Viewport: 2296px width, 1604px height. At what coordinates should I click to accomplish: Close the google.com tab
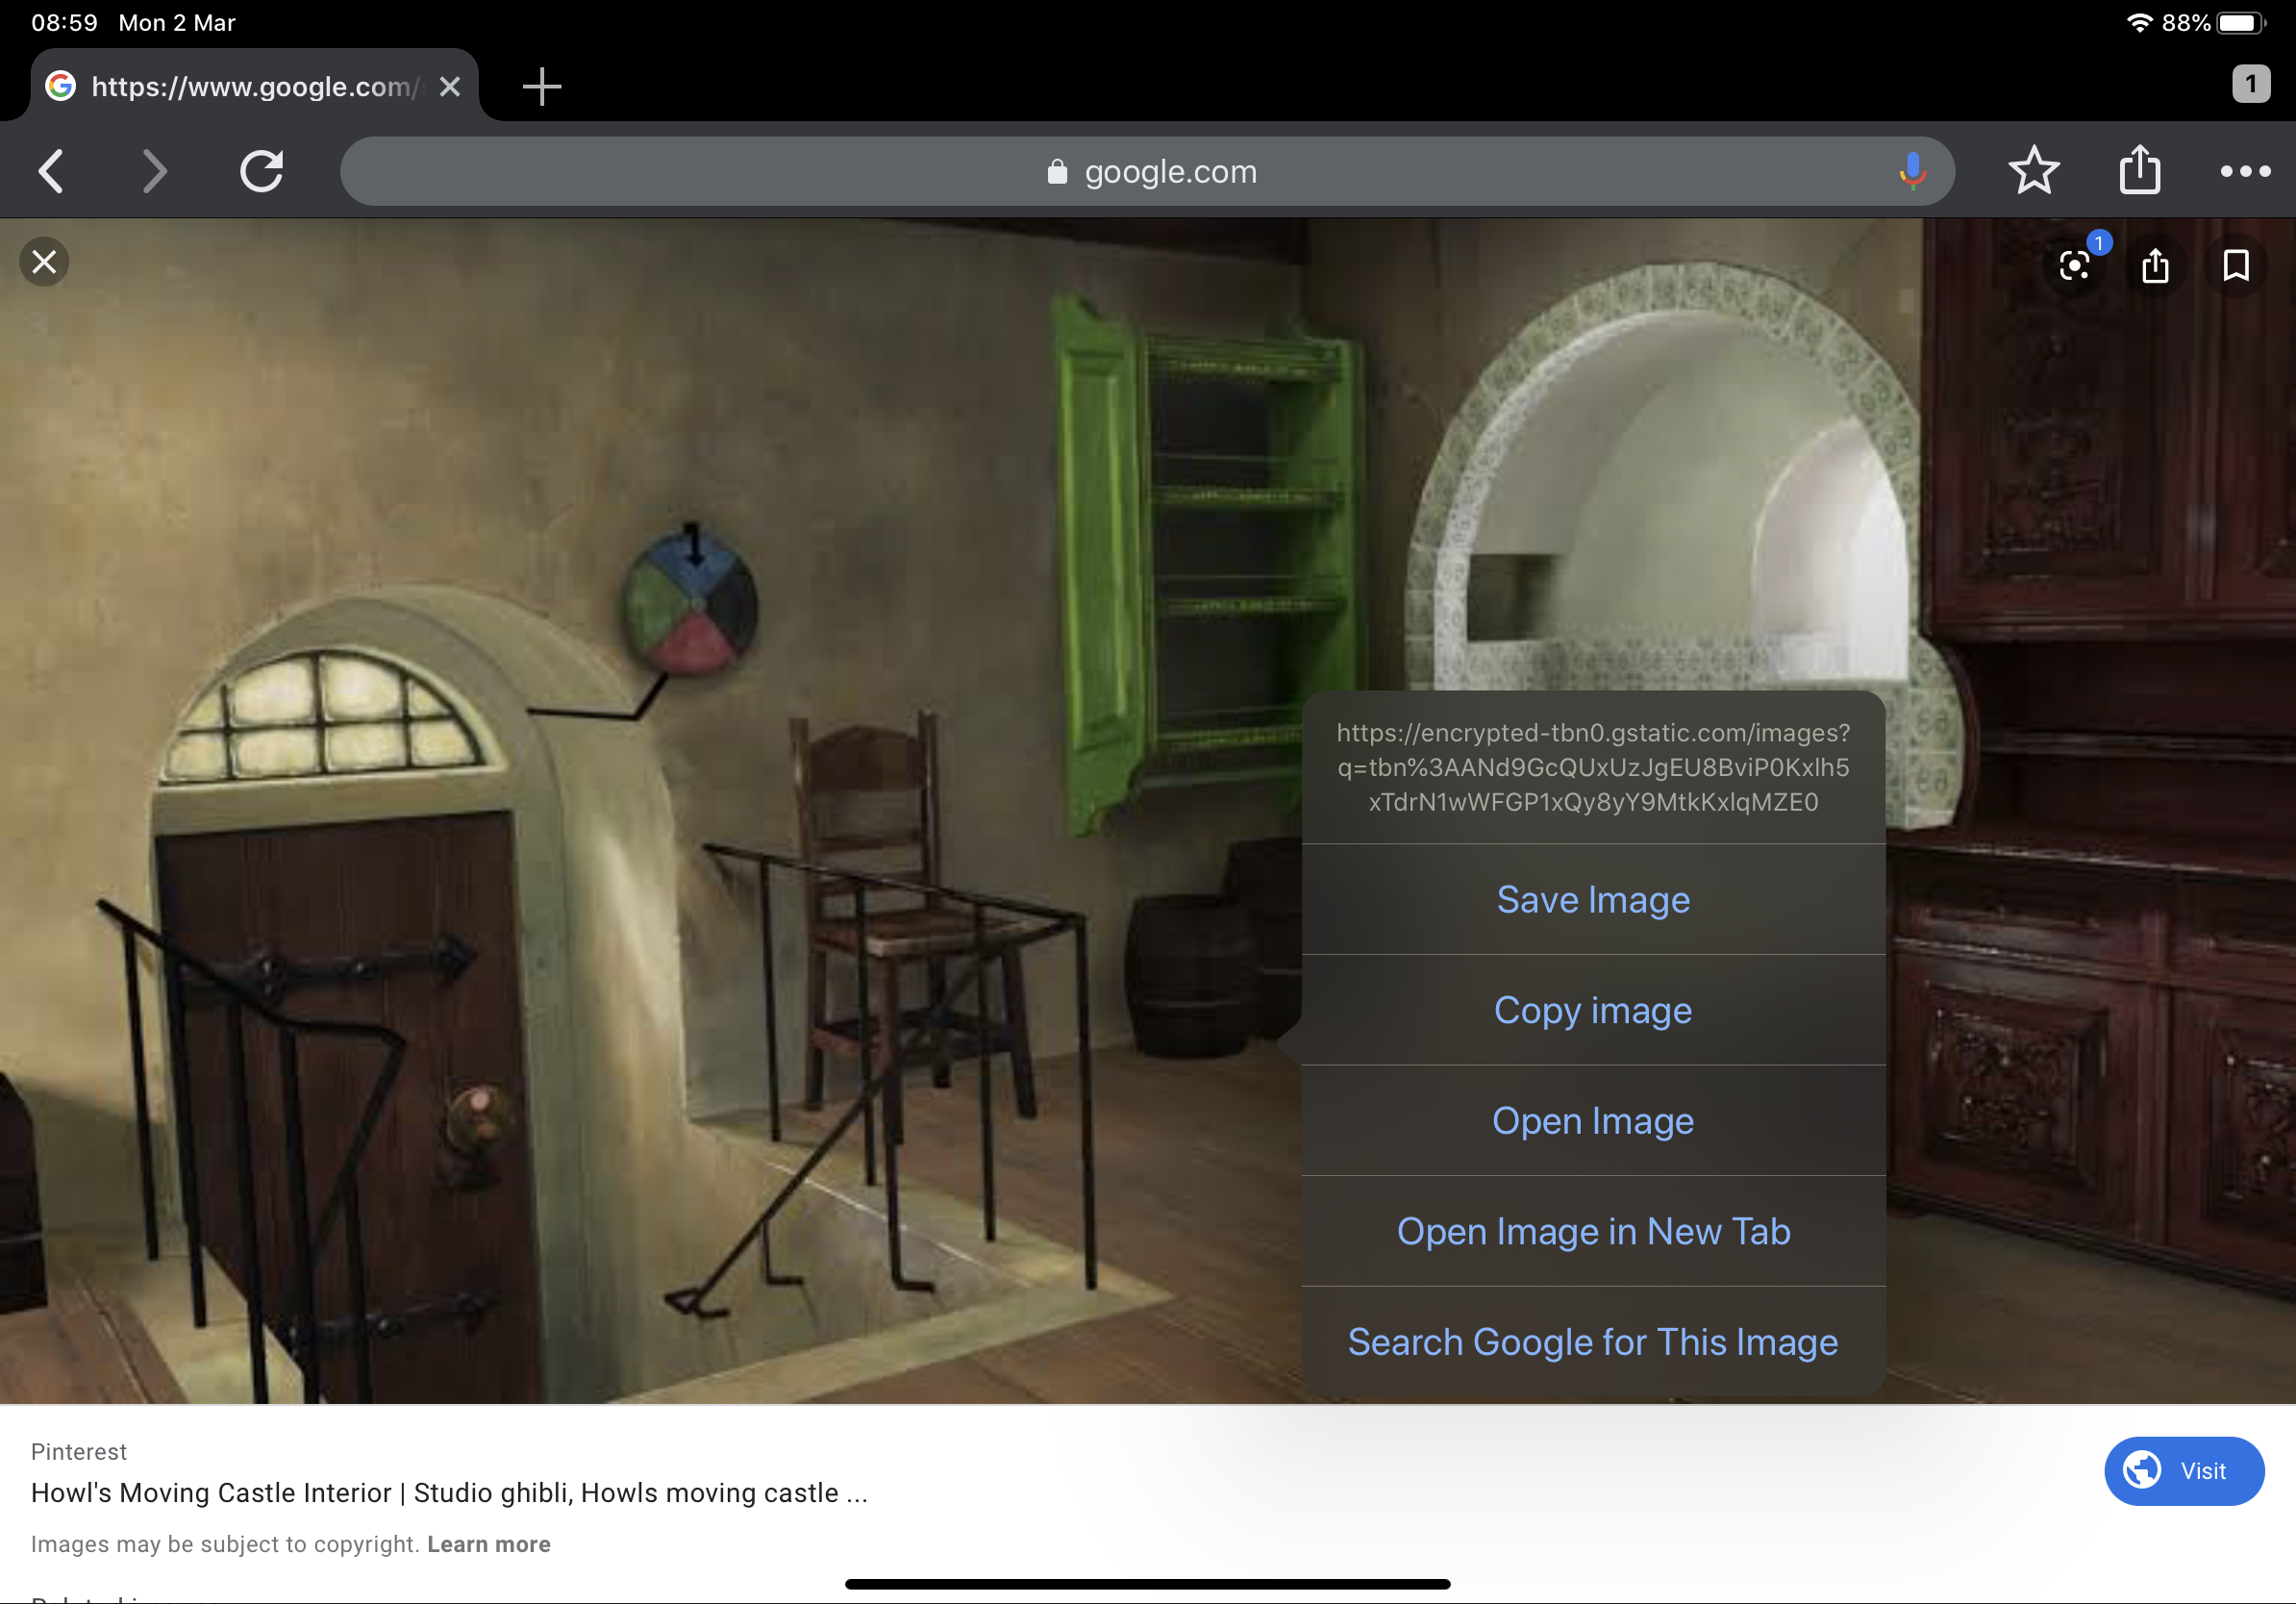coord(450,87)
